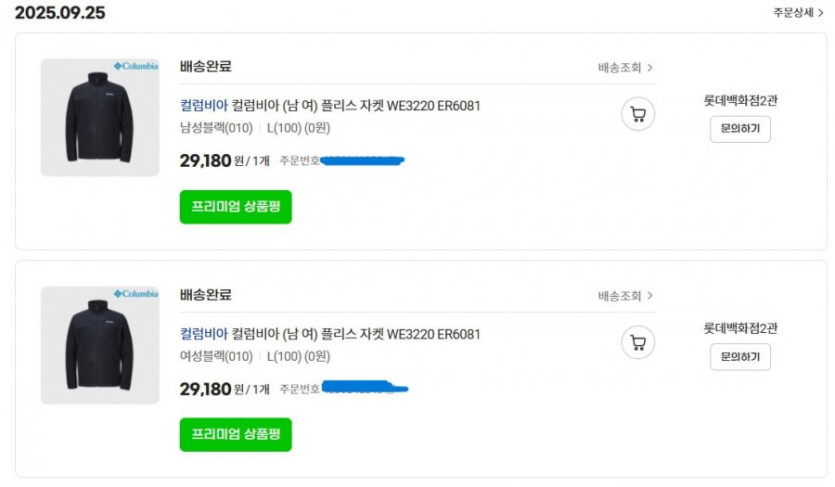Write 프리미엄 상품평 for 여성블랙 jacket
835x487 pixels.
[x=235, y=434]
